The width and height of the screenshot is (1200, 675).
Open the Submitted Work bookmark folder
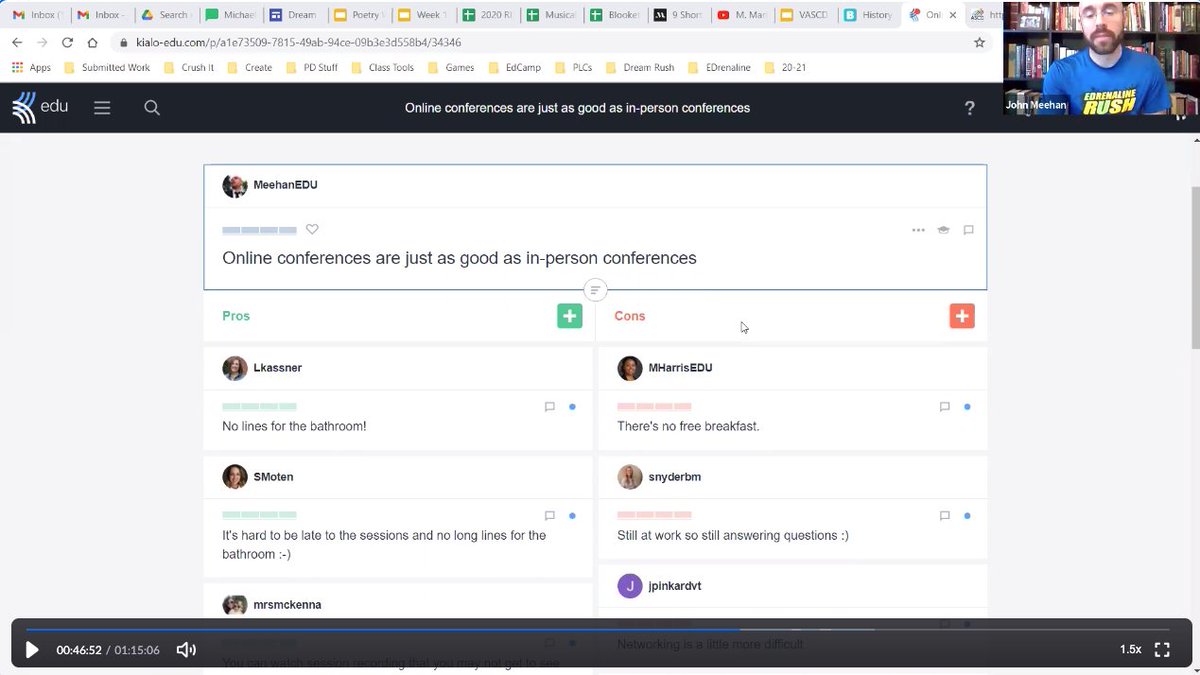[107, 68]
